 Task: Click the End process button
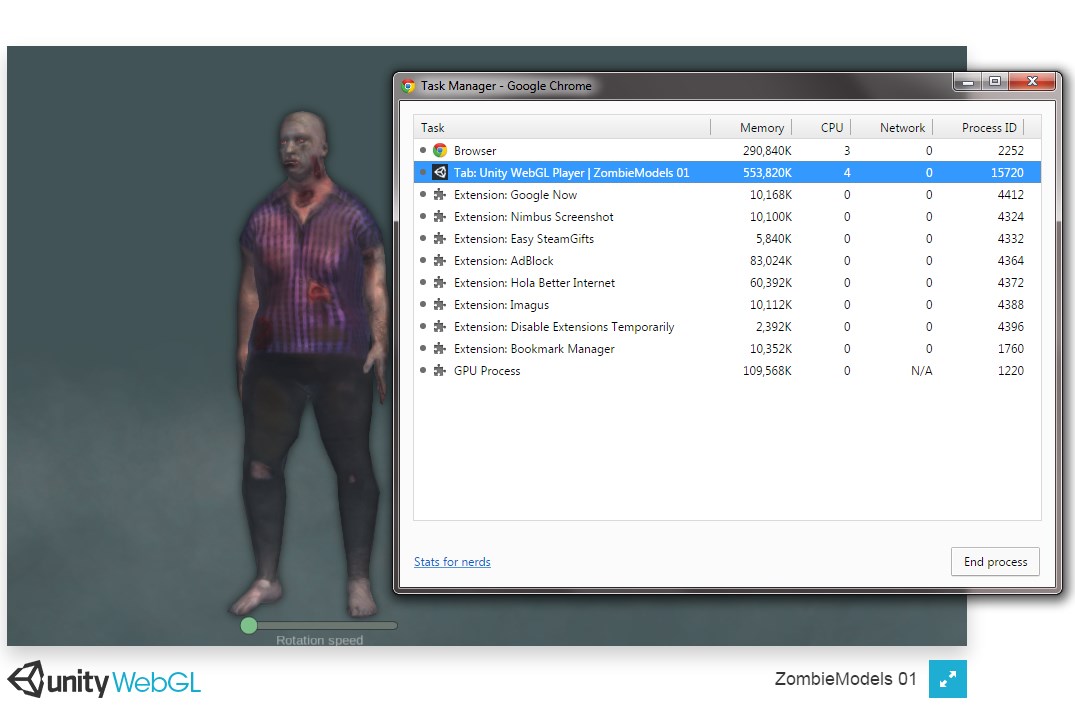pyautogui.click(x=995, y=562)
